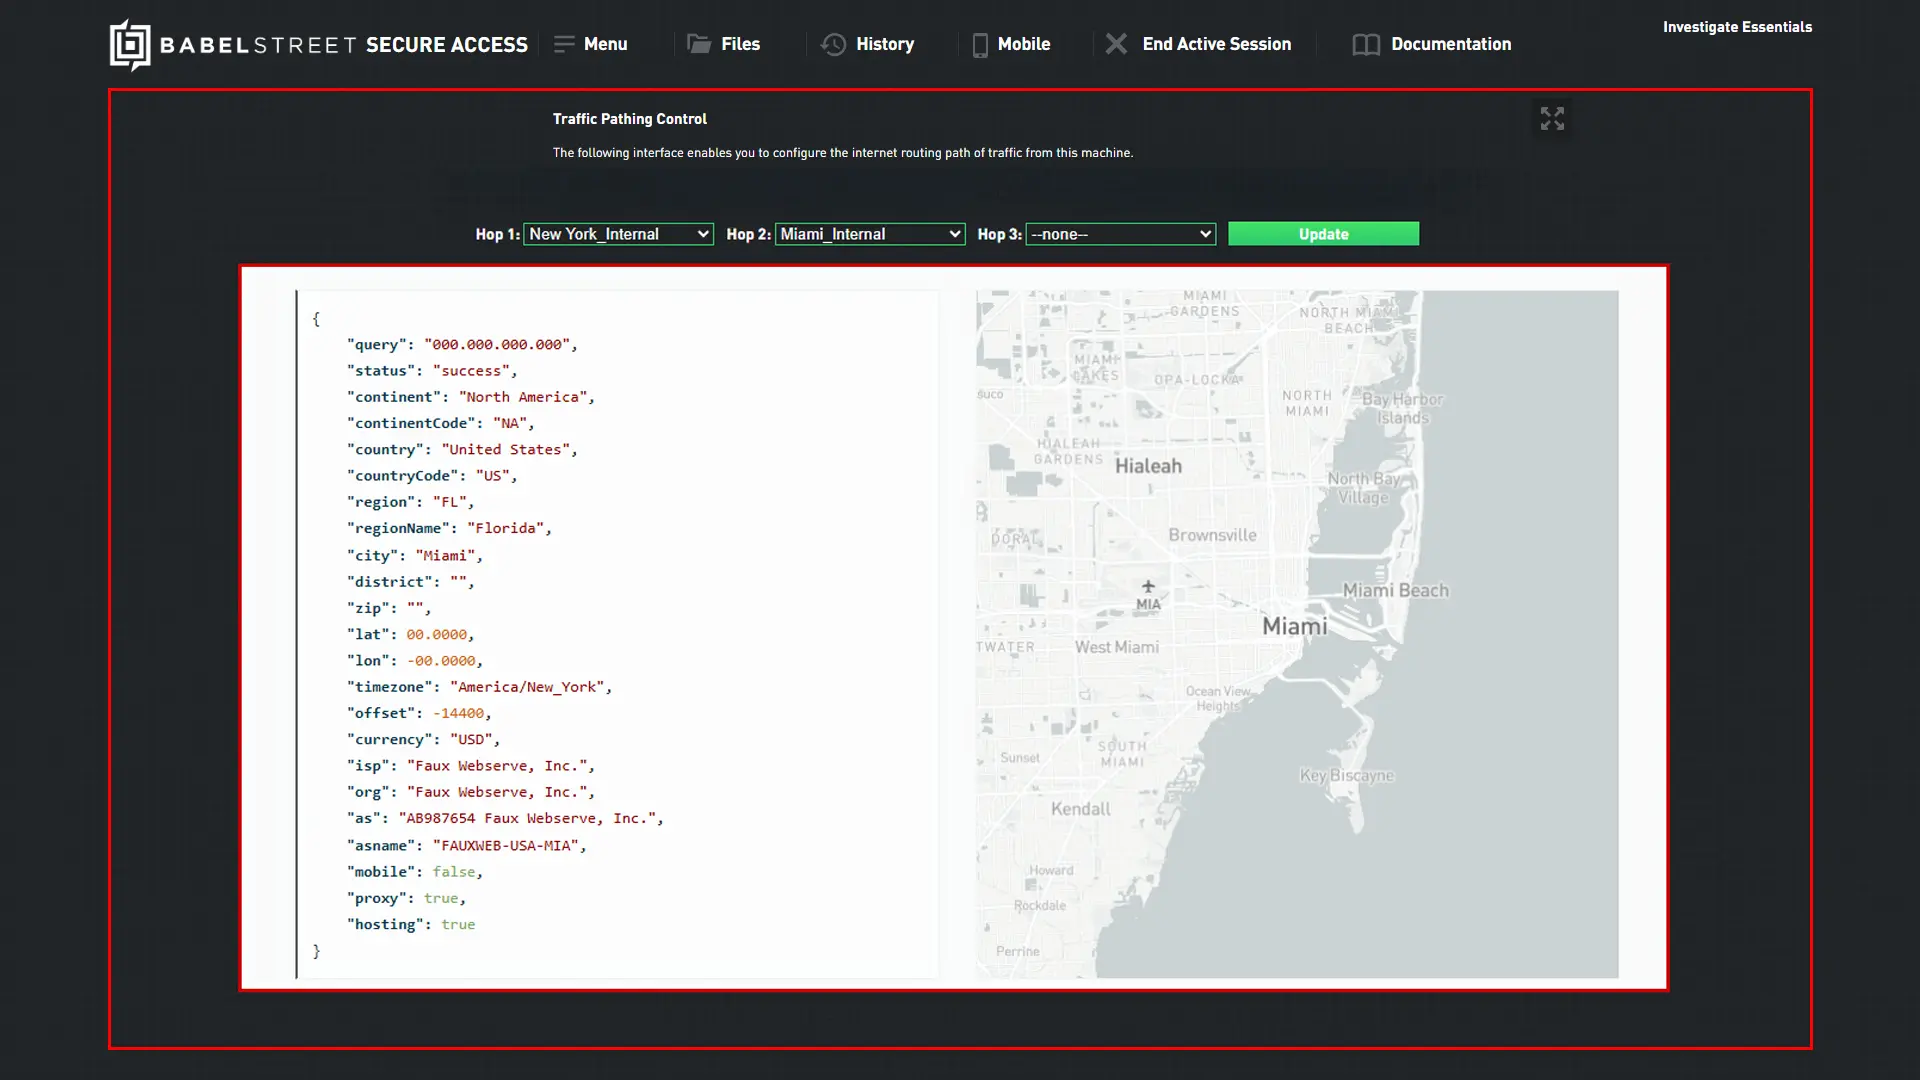Open the Hop 1 dropdown
Screen dimensions: 1920x1080
point(618,234)
